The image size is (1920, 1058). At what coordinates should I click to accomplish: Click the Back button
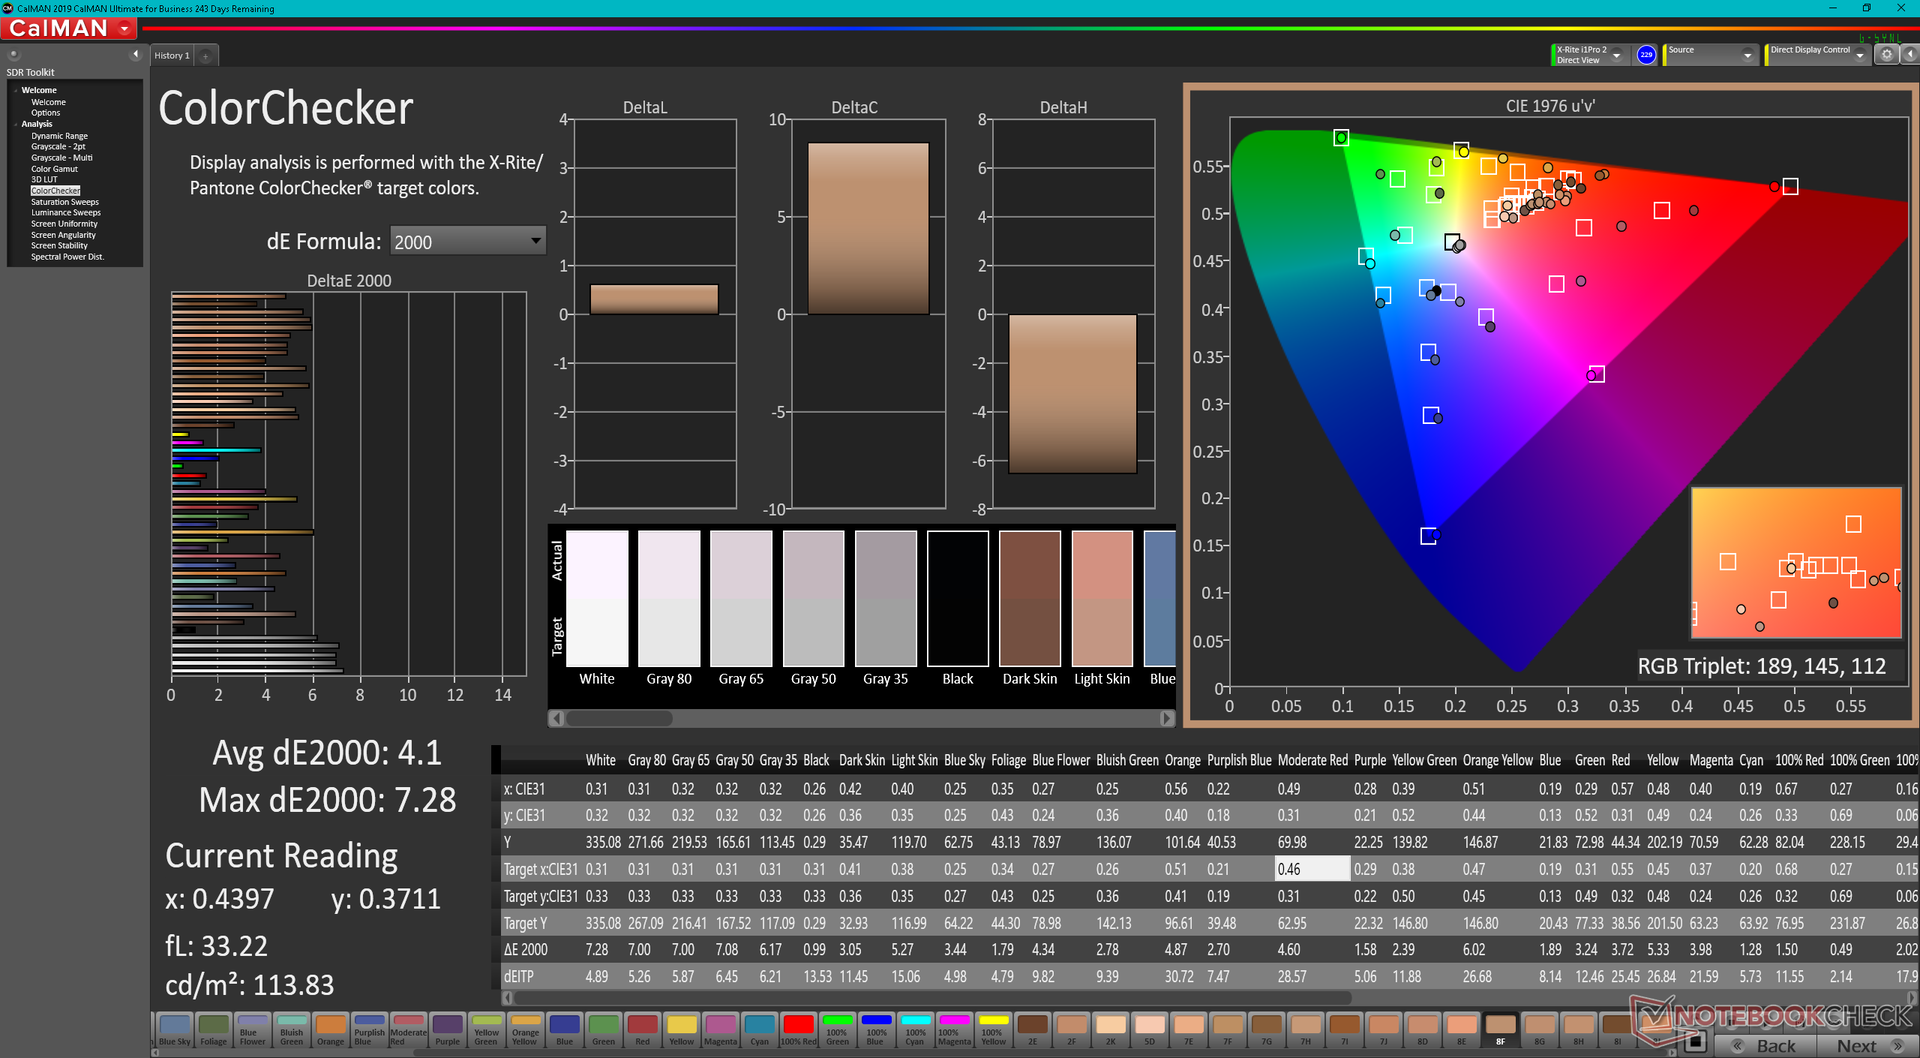(1765, 1046)
